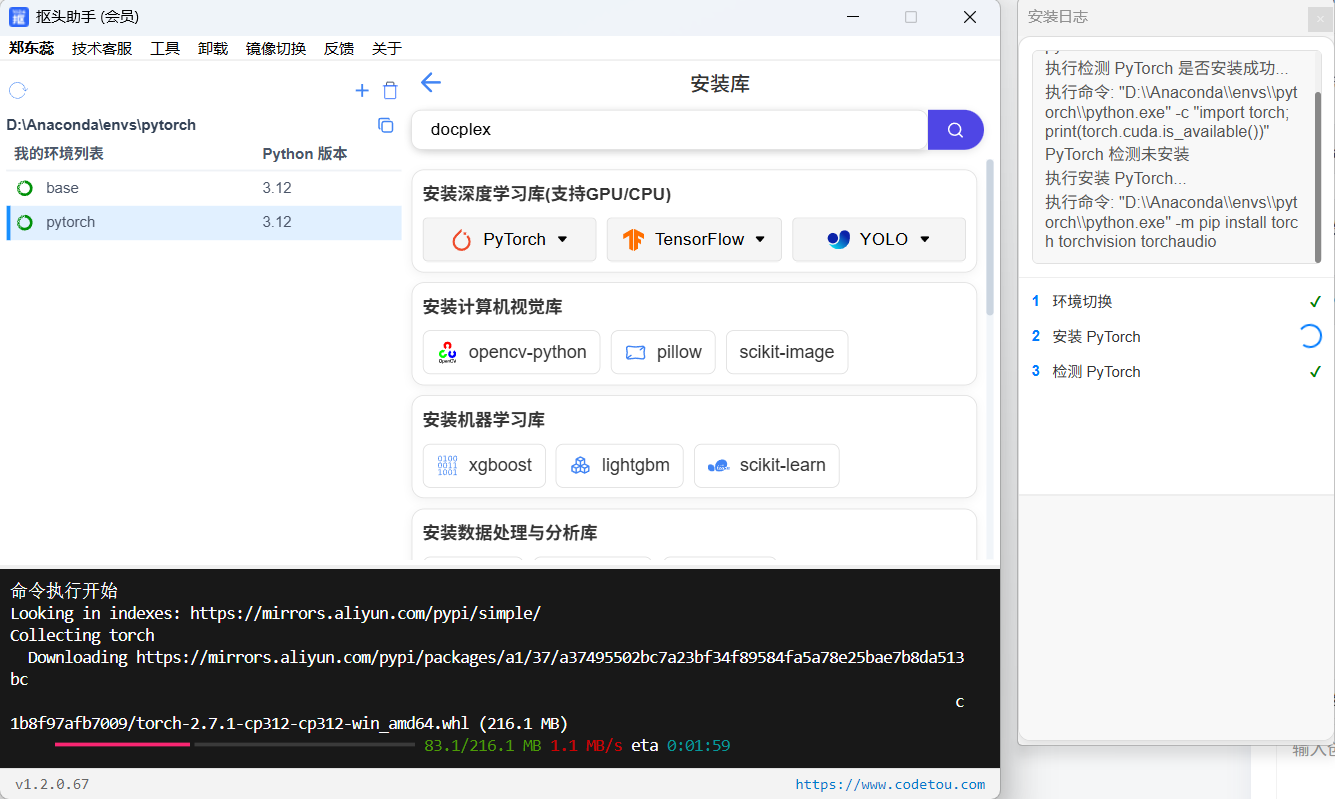The width and height of the screenshot is (1335, 799).
Task: Click the PyTorch flame icon
Action: (x=459, y=239)
